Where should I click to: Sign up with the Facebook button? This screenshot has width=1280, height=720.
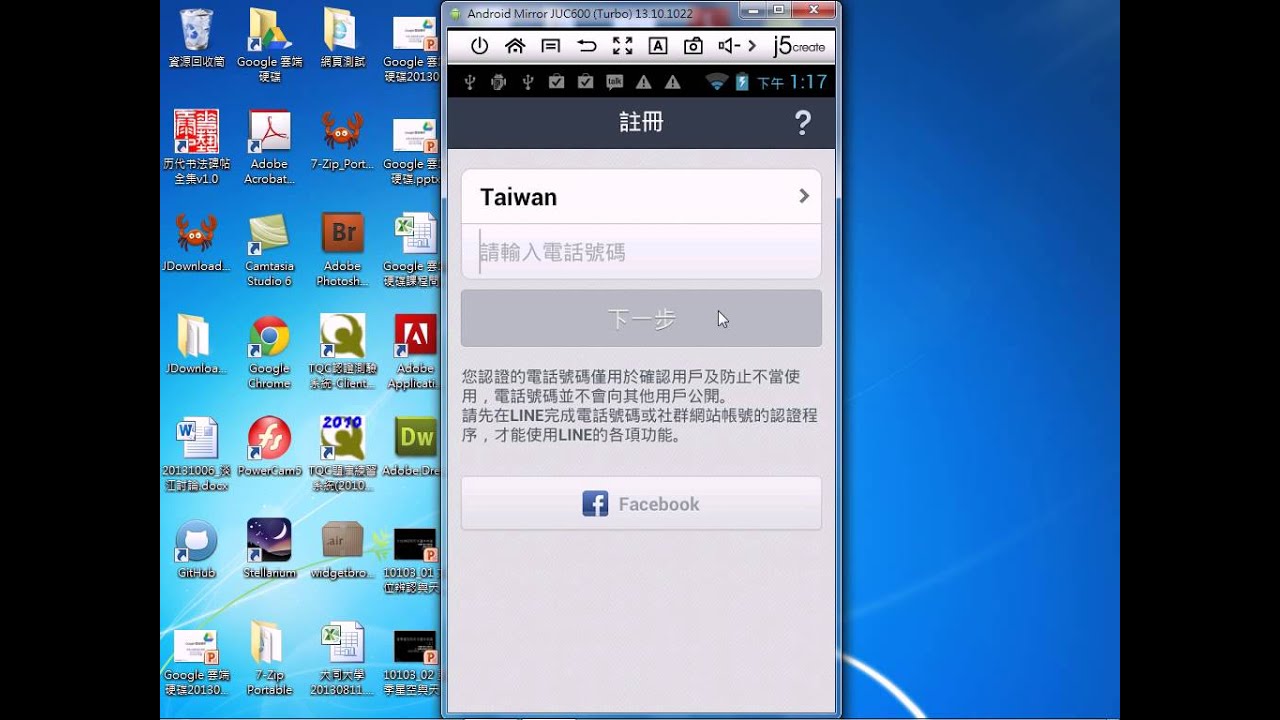[x=641, y=504]
